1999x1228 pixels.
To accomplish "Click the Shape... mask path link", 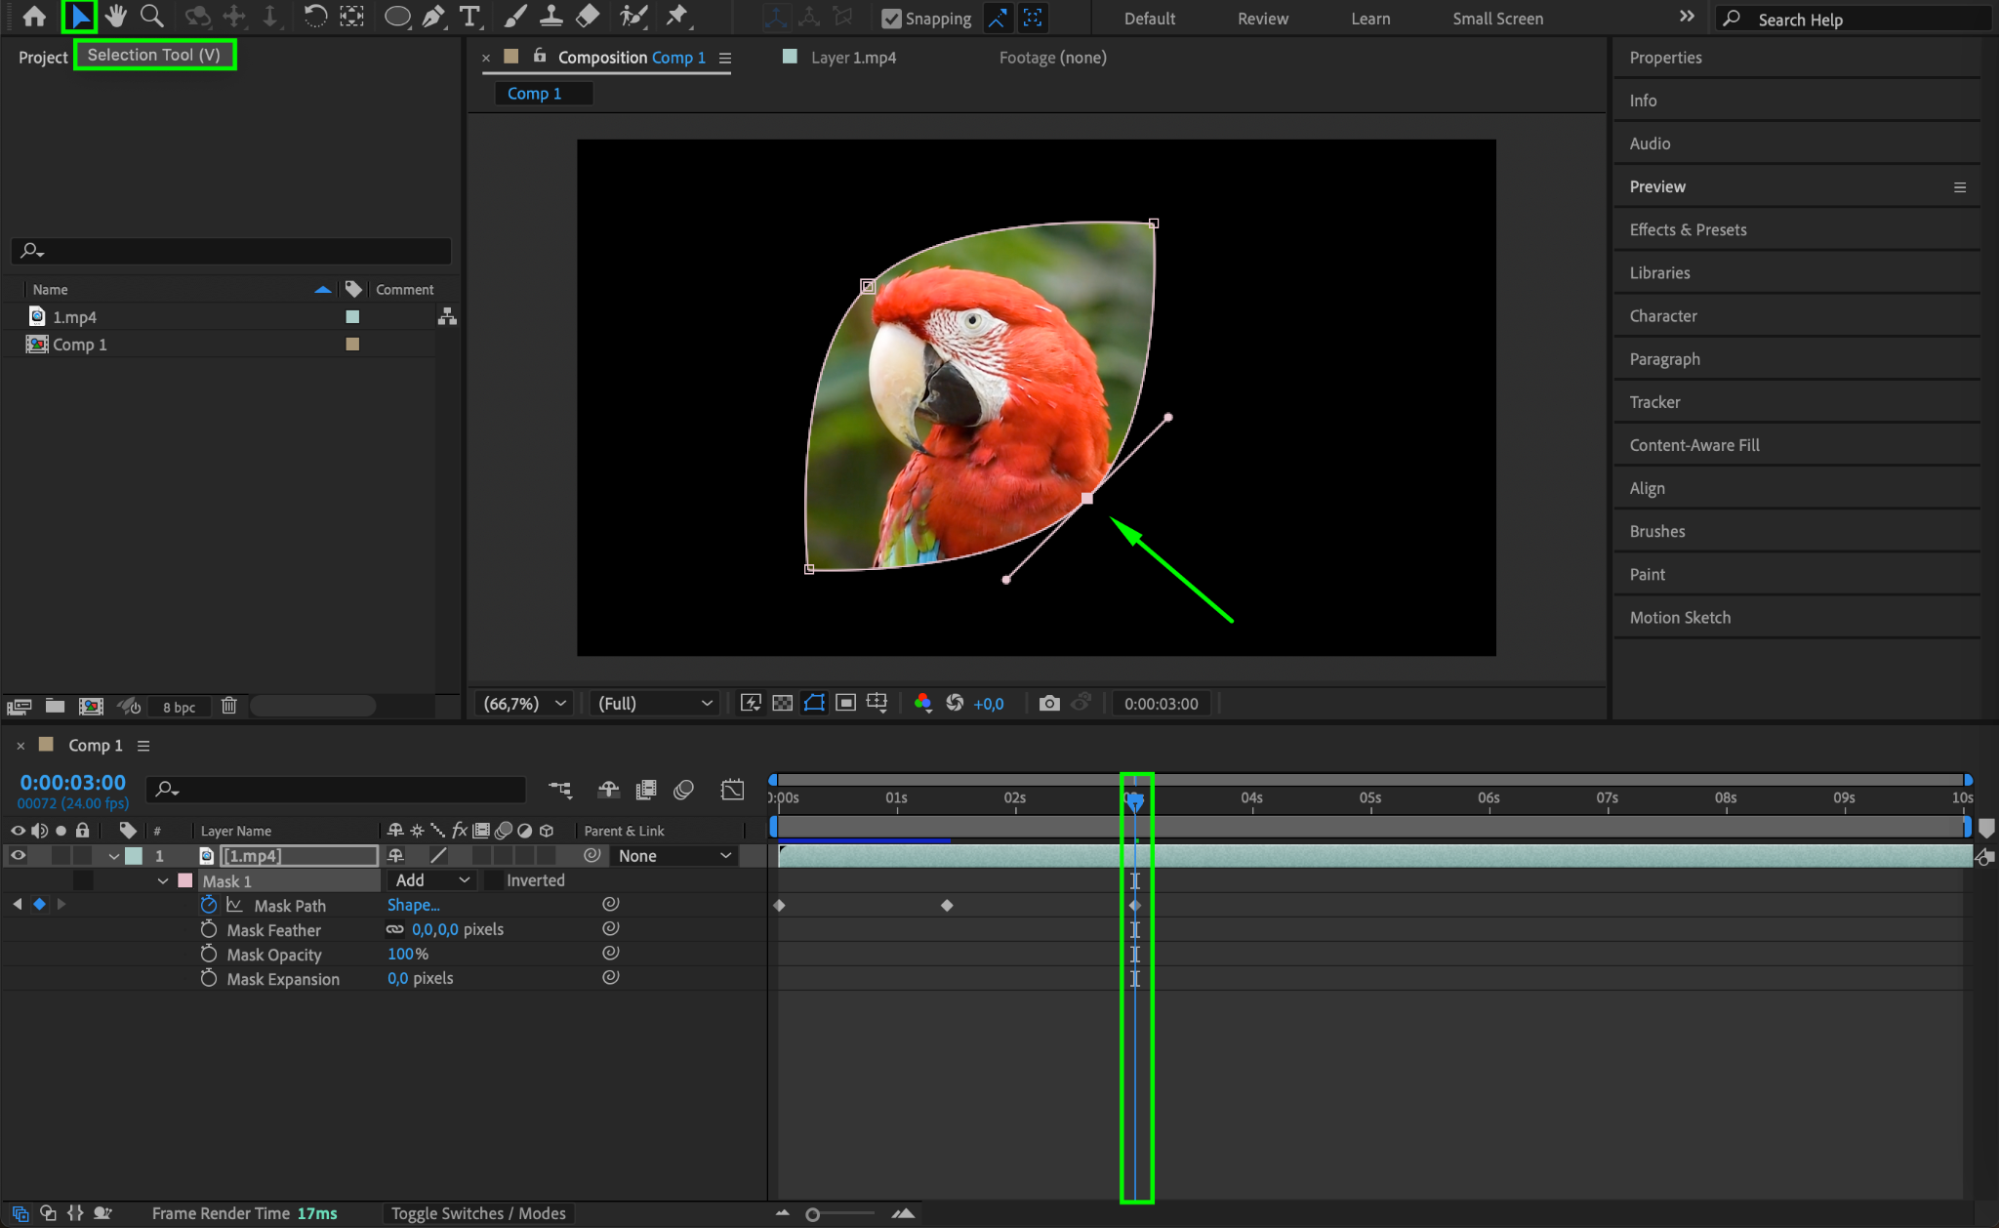I will click(413, 905).
